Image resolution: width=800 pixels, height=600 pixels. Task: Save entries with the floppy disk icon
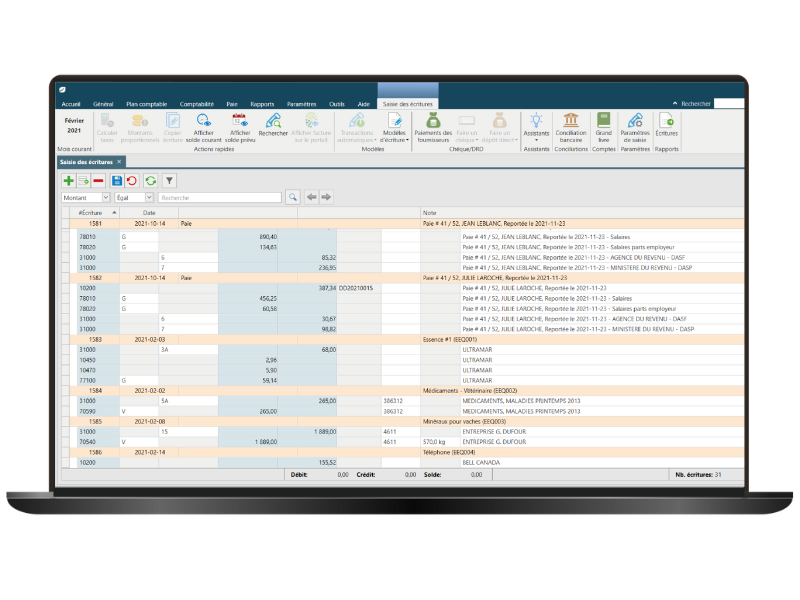[x=117, y=181]
